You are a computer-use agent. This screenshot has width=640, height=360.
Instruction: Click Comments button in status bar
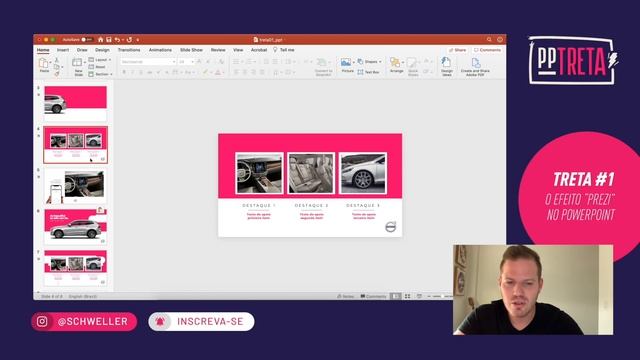[x=373, y=296]
